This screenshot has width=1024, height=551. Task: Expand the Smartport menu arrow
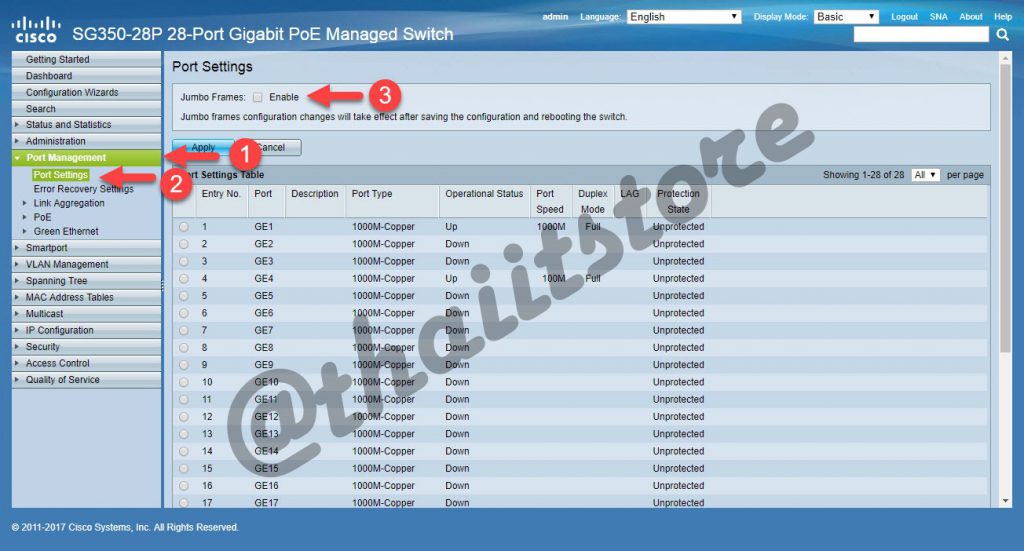click(x=17, y=248)
